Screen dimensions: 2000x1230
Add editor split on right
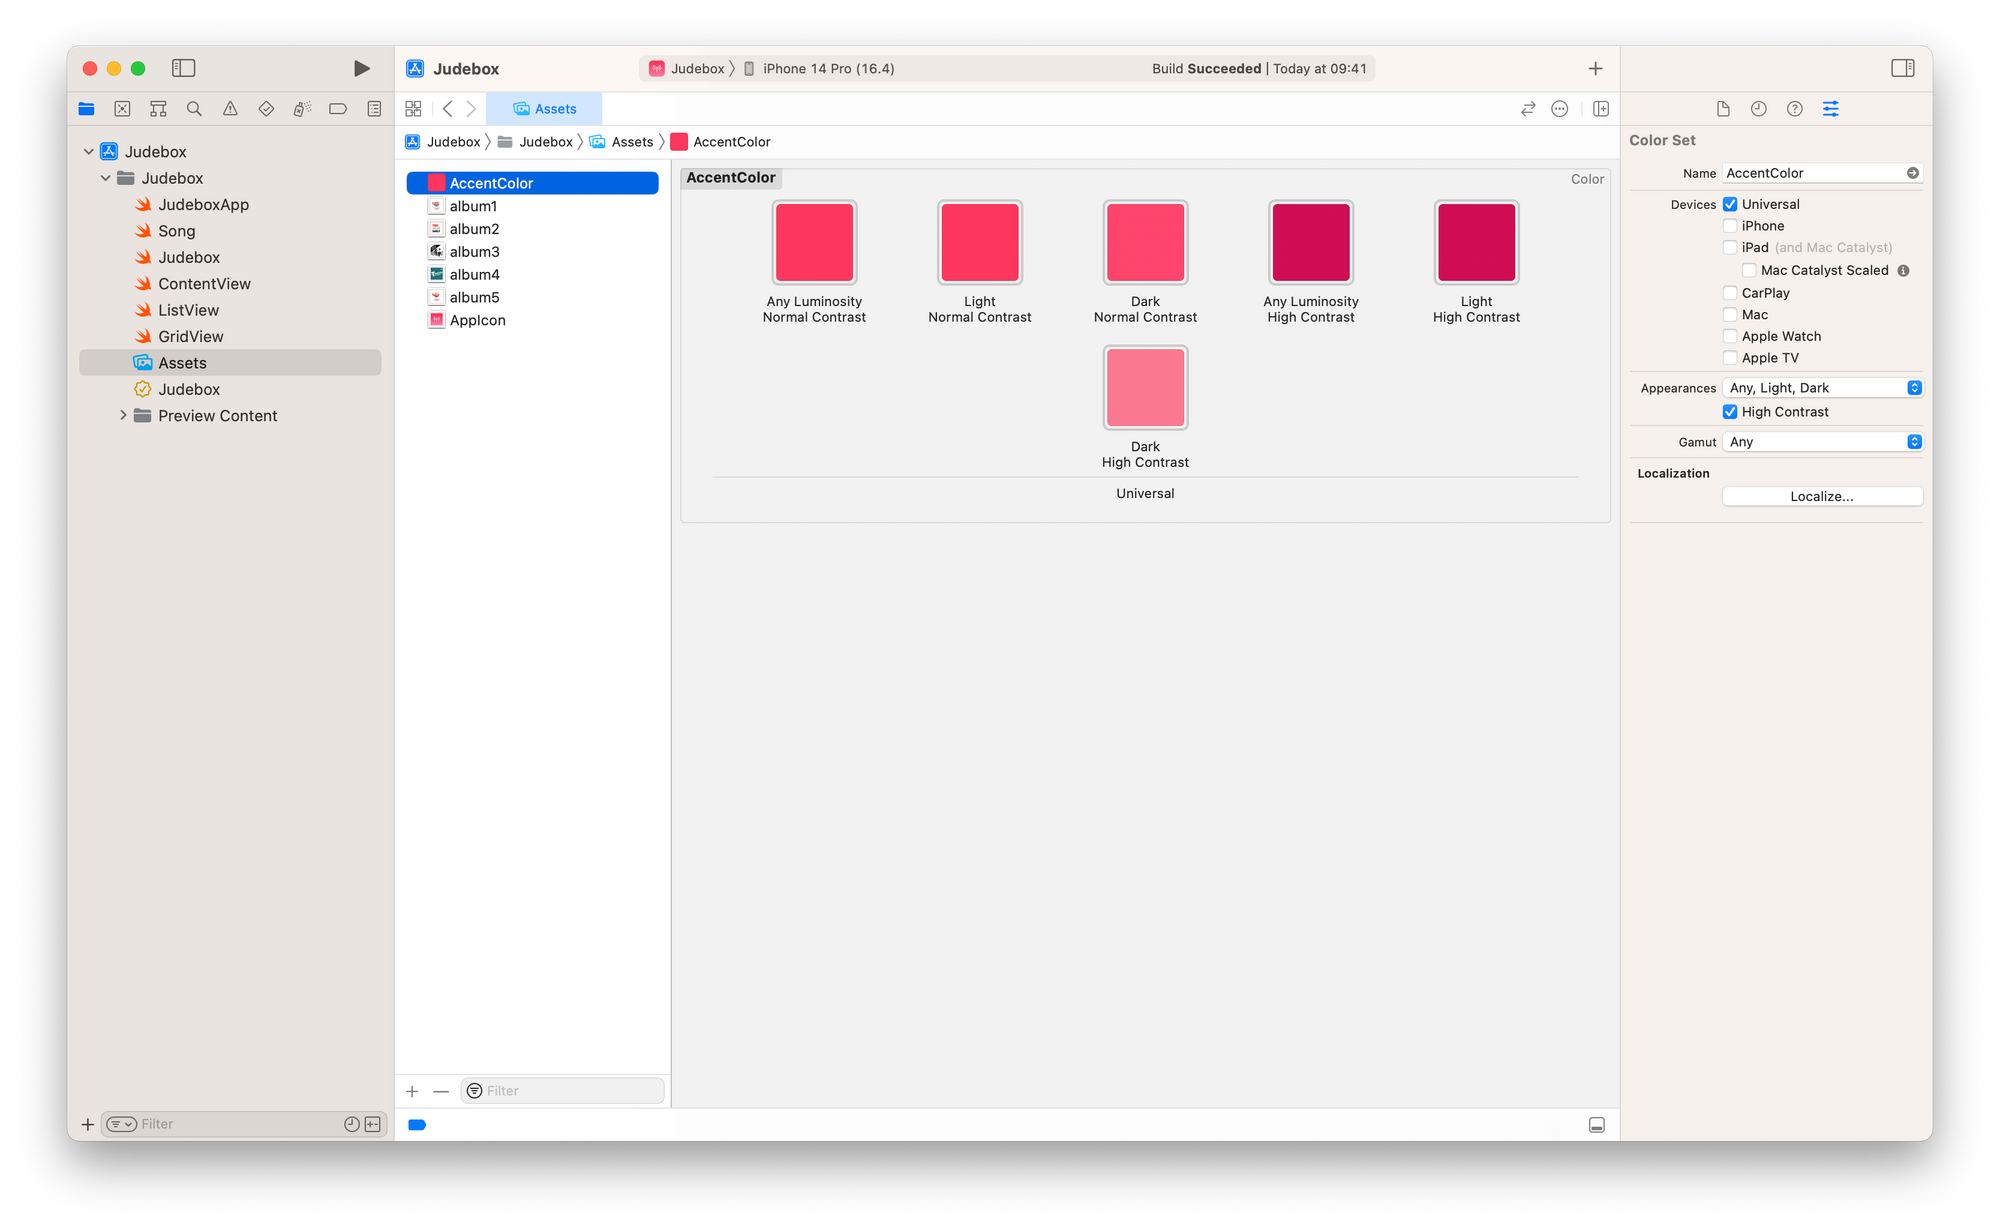(1600, 109)
